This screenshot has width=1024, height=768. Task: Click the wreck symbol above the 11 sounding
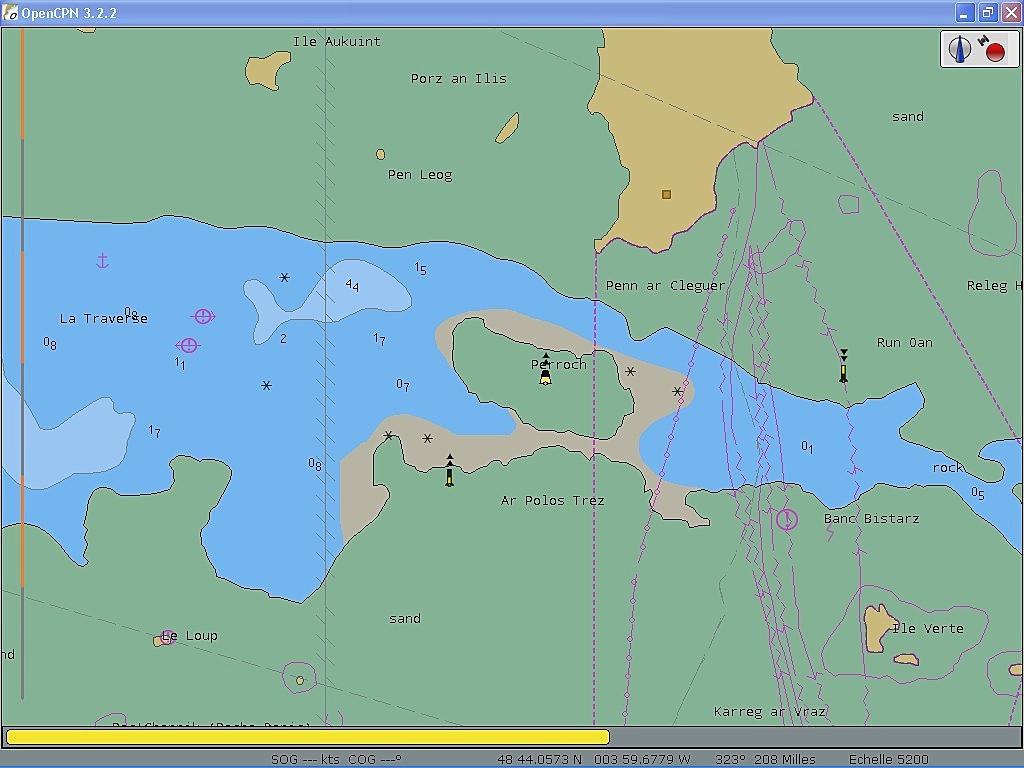(188, 345)
